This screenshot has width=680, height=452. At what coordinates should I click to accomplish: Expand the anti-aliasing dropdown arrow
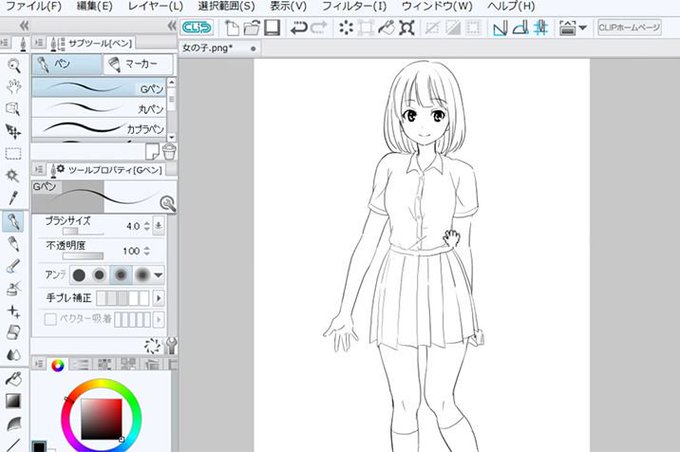pos(158,275)
